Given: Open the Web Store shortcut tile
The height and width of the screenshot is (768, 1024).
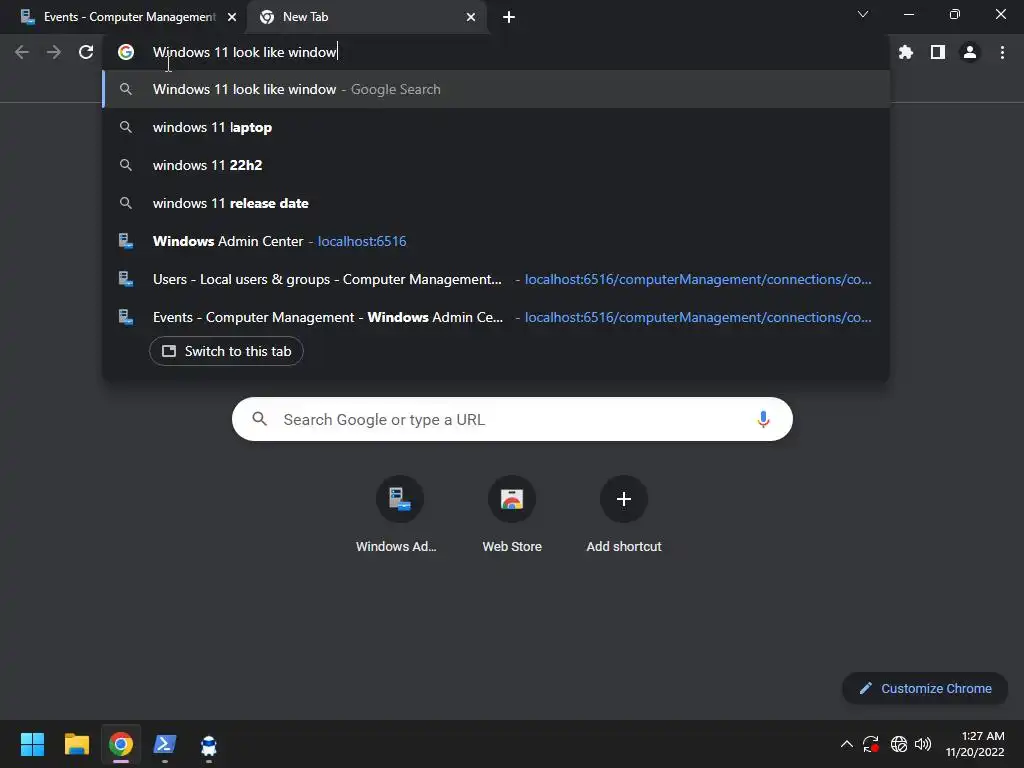Looking at the screenshot, I should point(512,515).
